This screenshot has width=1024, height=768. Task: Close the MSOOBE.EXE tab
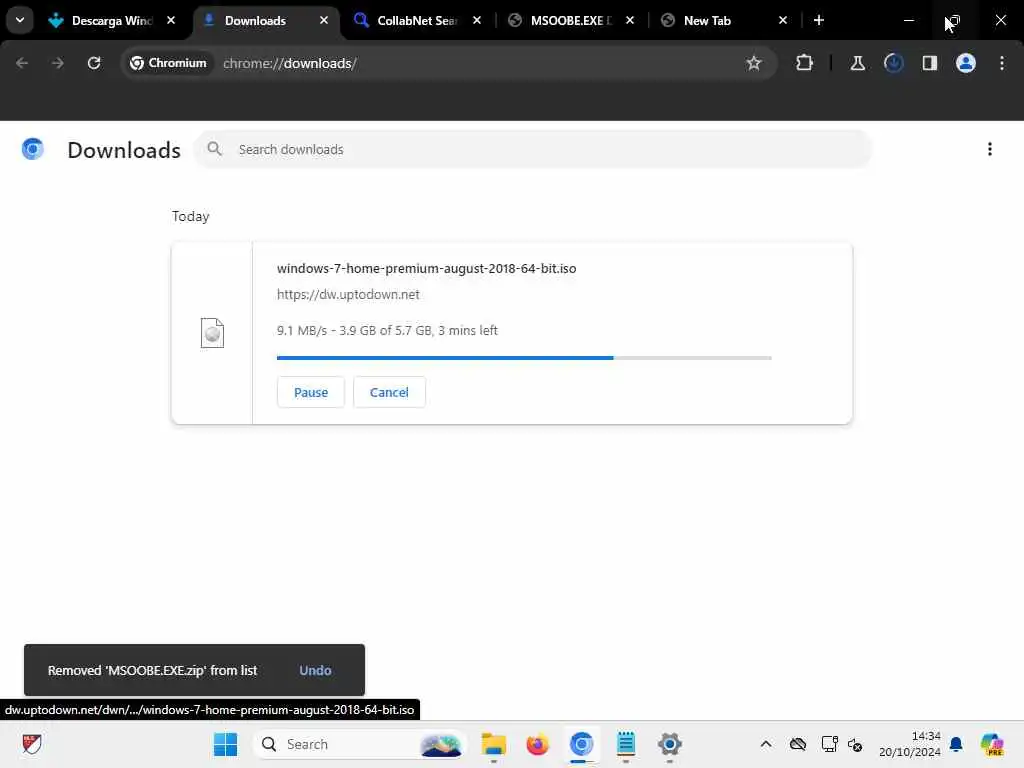point(630,20)
